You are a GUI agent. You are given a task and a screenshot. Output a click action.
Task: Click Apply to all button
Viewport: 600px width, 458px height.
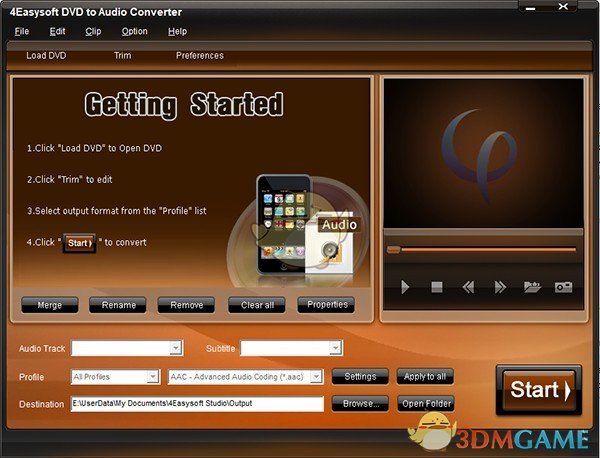click(425, 377)
